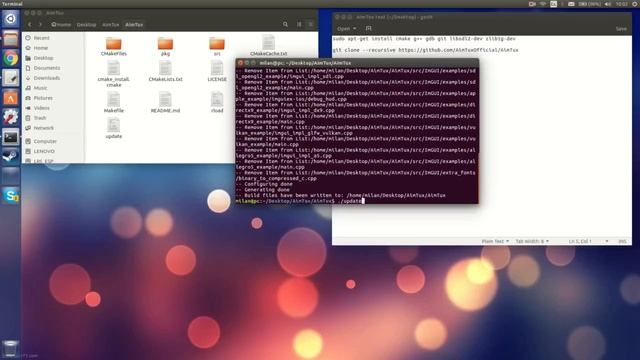The height and width of the screenshot is (360, 640).
Task: Click the Desktop breadcrumb in Files
Action: point(86,24)
